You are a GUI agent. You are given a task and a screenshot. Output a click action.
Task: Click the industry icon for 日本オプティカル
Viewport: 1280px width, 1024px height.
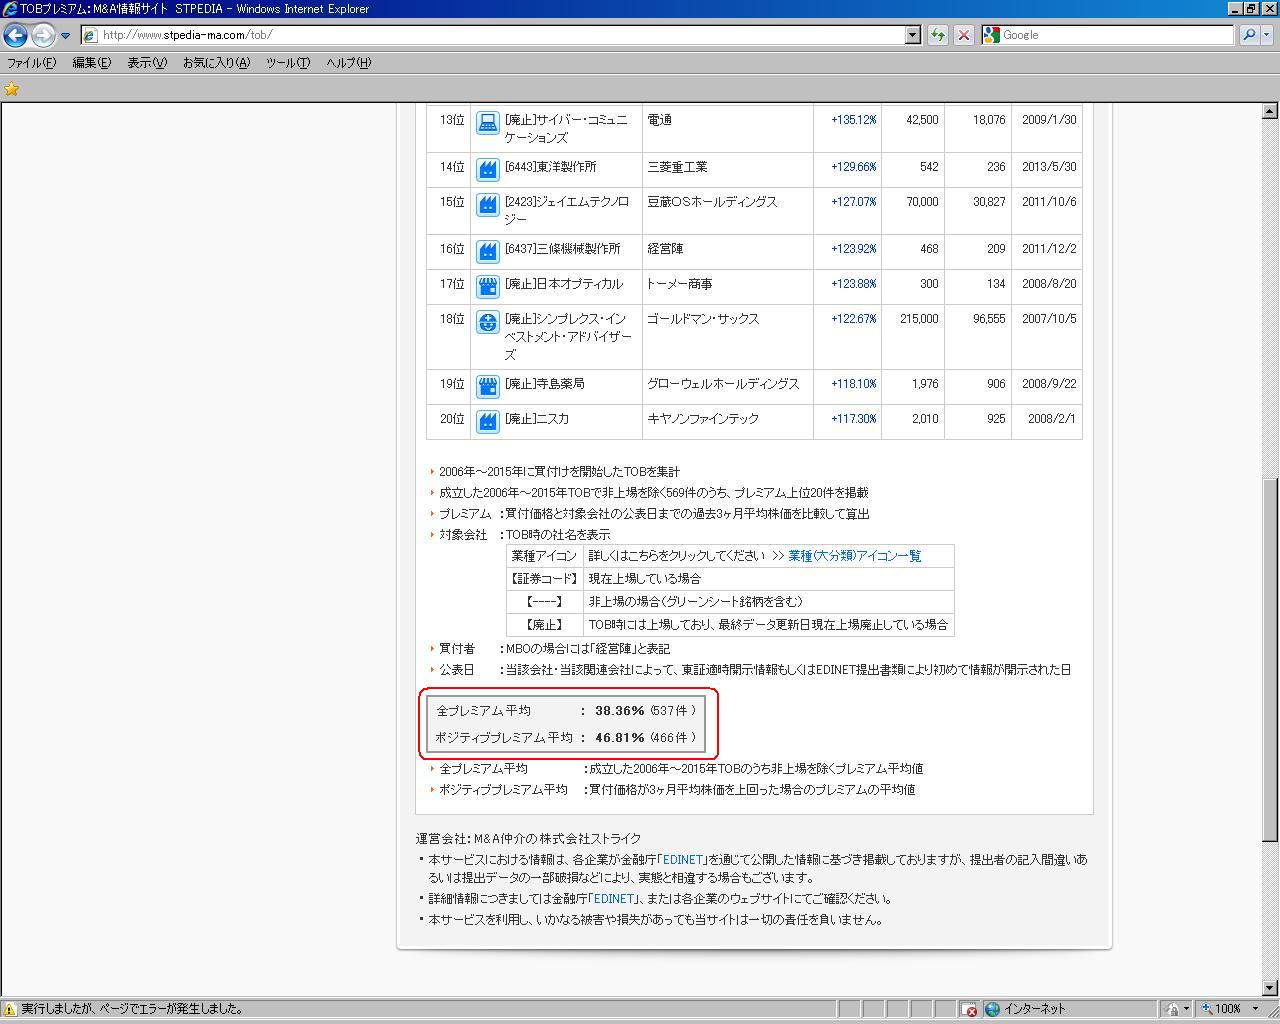(487, 287)
